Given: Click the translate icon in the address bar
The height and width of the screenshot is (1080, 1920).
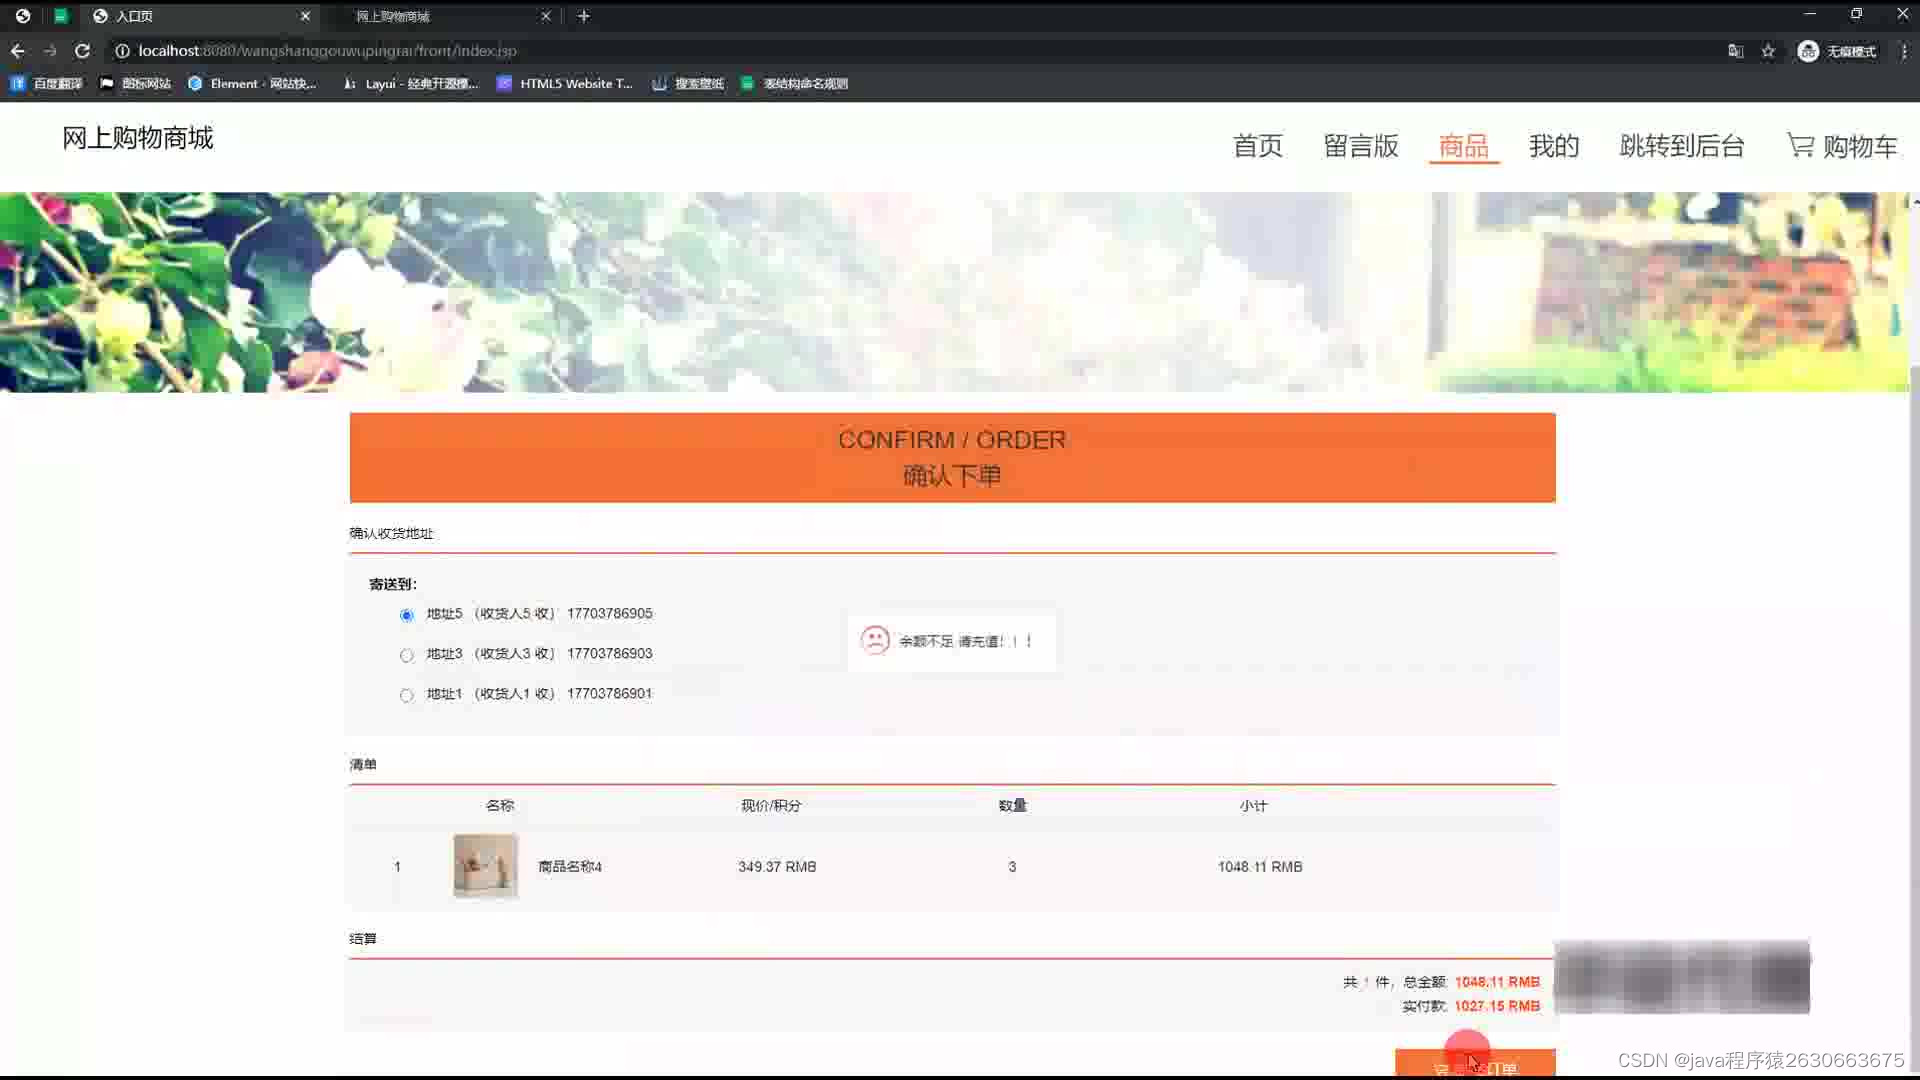Looking at the screenshot, I should coord(1736,50).
